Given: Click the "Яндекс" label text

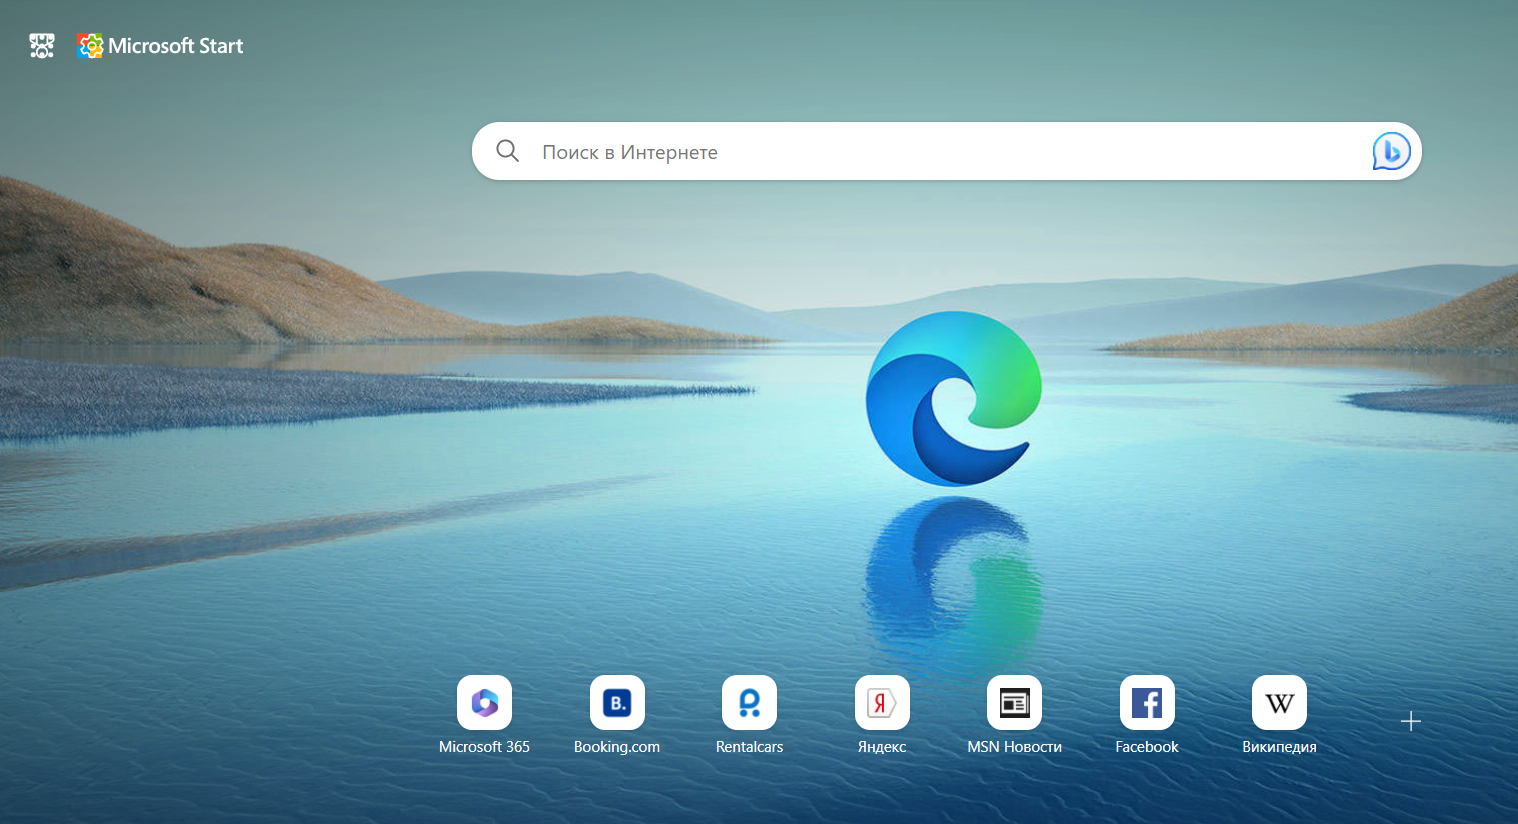Looking at the screenshot, I should 882,747.
